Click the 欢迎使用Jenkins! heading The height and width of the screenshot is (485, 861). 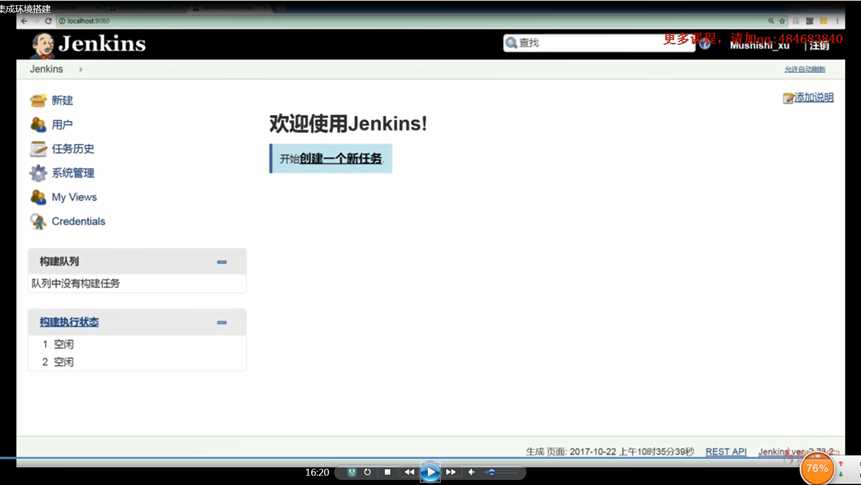pyautogui.click(x=348, y=124)
